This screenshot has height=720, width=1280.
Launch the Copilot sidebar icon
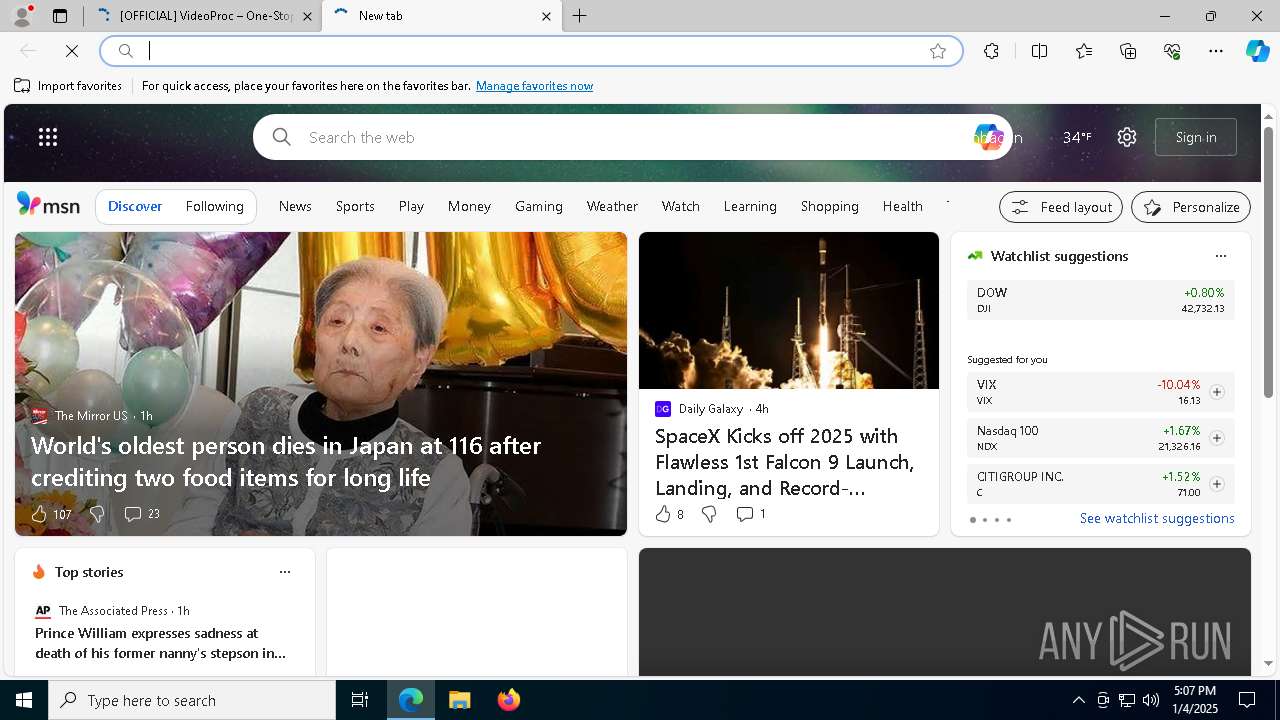[1258, 51]
